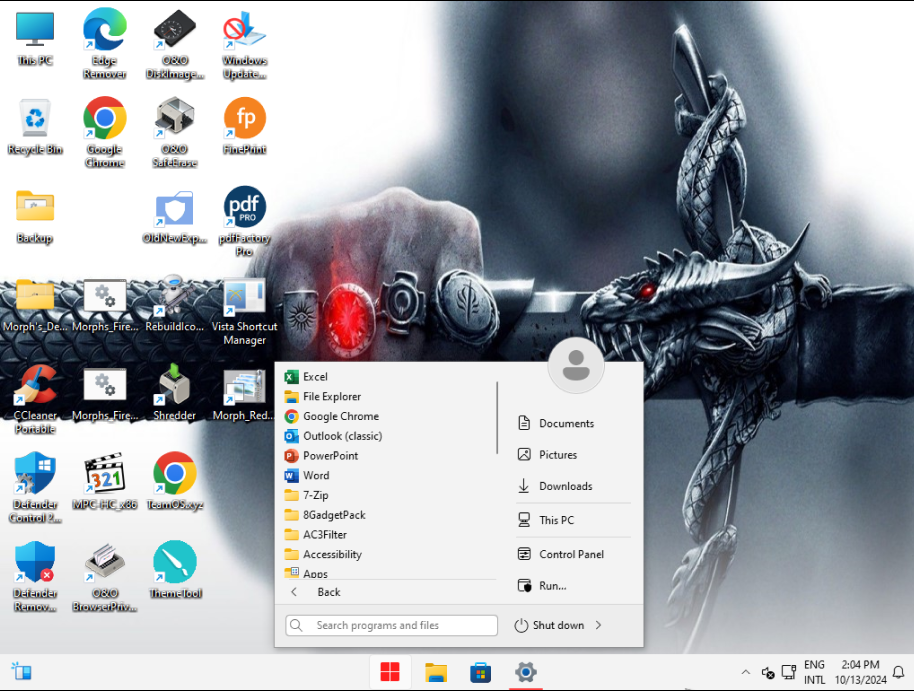914x691 pixels.
Task: Open O&O SafeErase shortcut
Action: tap(175, 133)
